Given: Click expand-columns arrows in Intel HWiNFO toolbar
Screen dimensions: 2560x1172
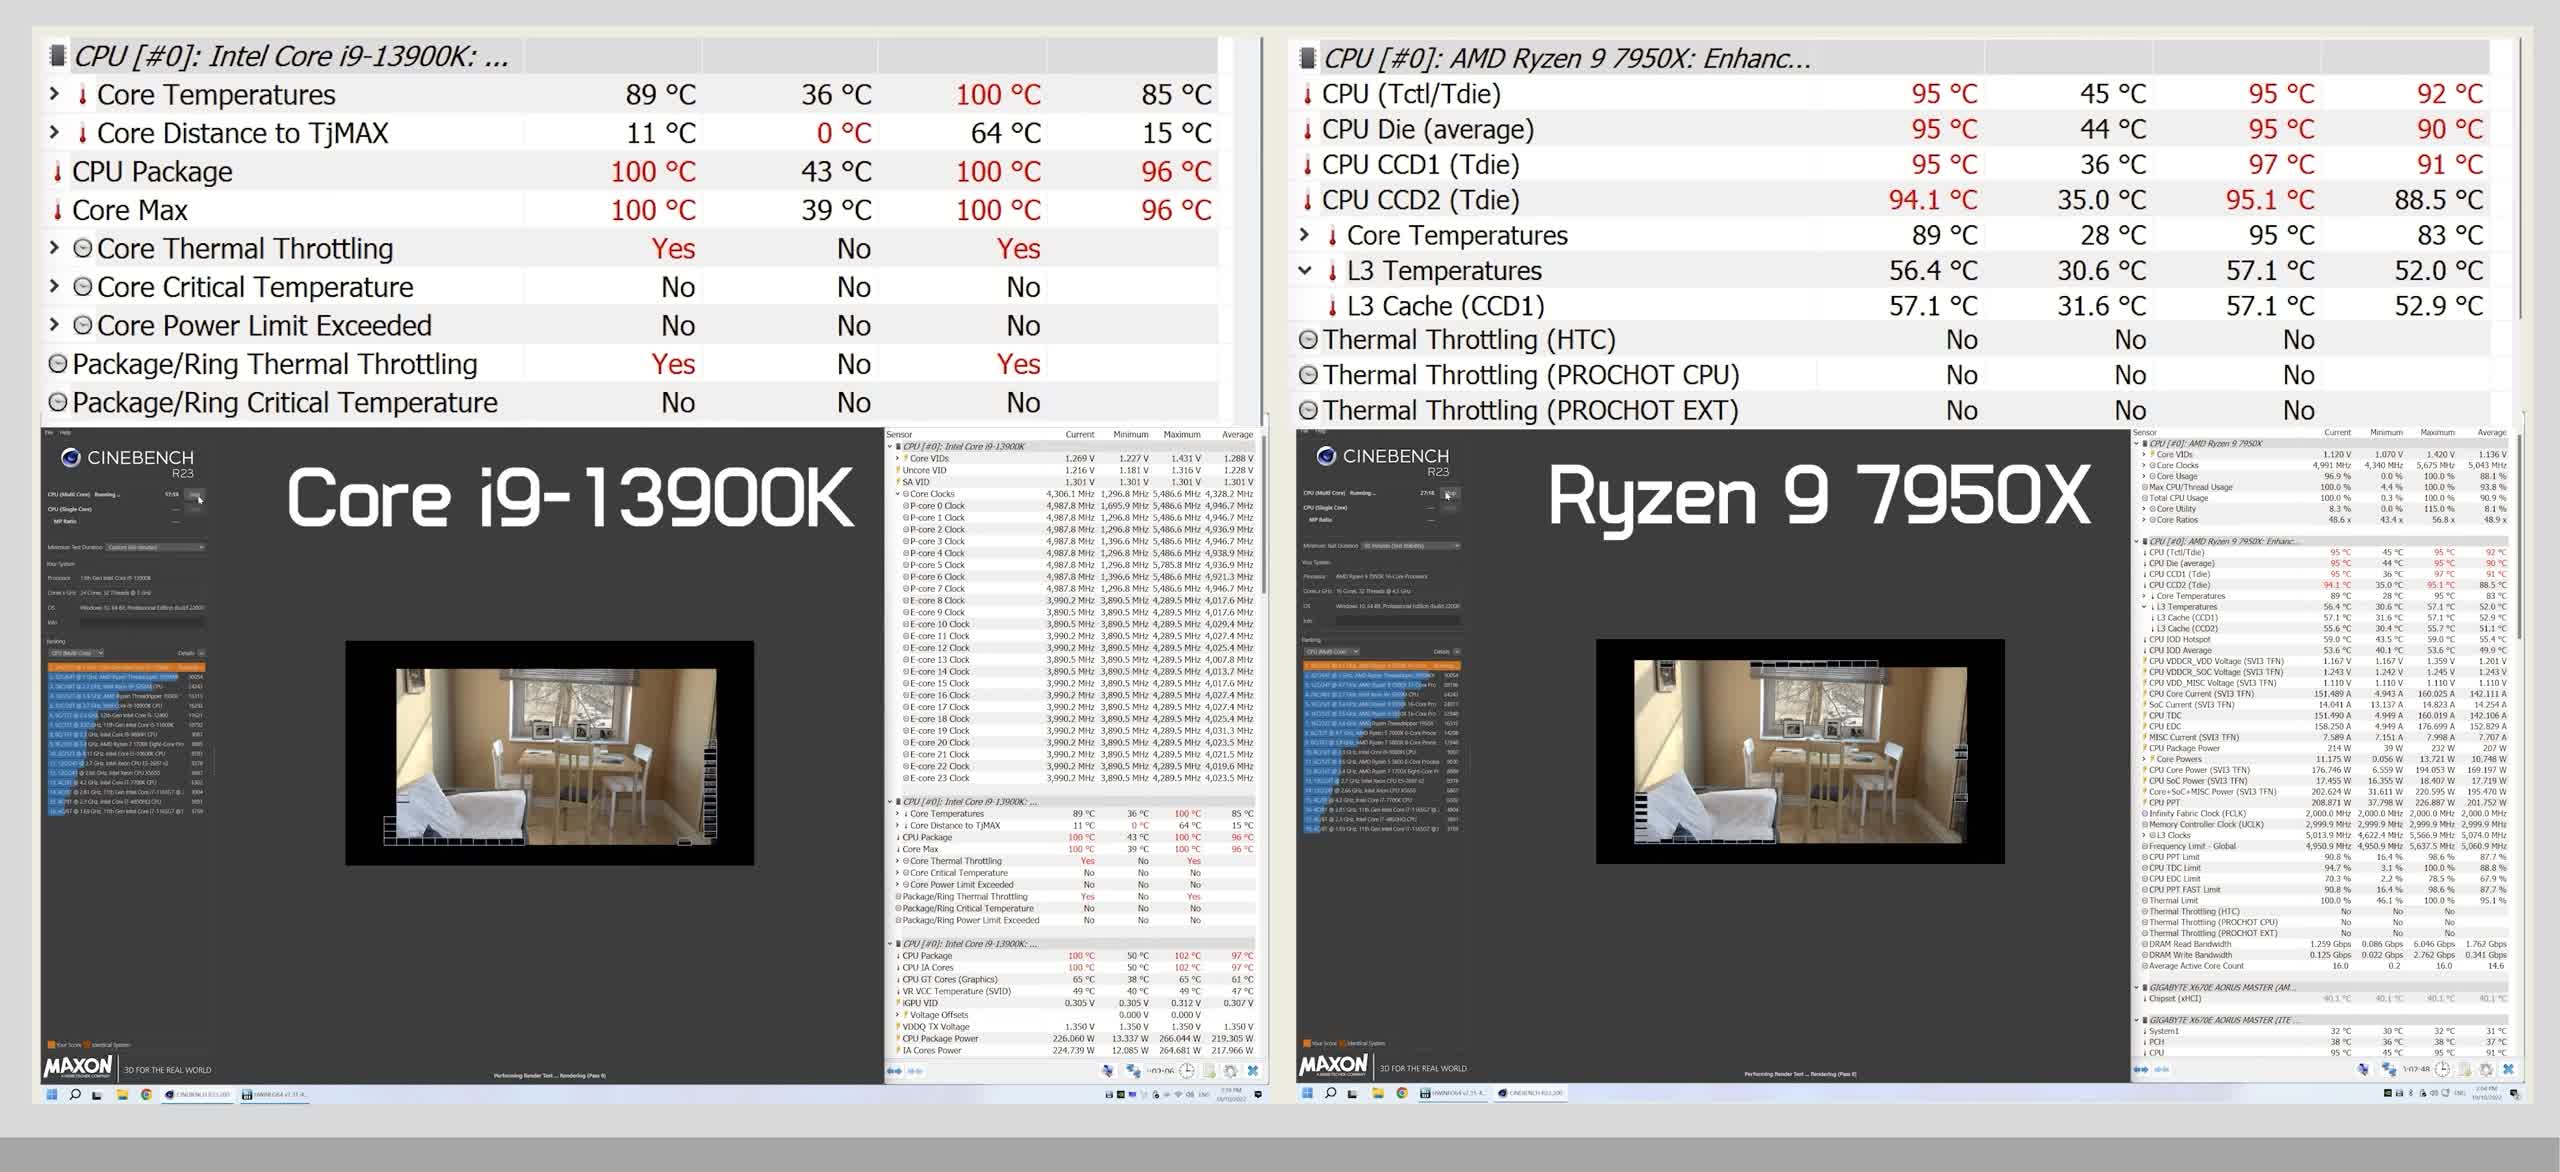Looking at the screenshot, I should tap(894, 1071).
